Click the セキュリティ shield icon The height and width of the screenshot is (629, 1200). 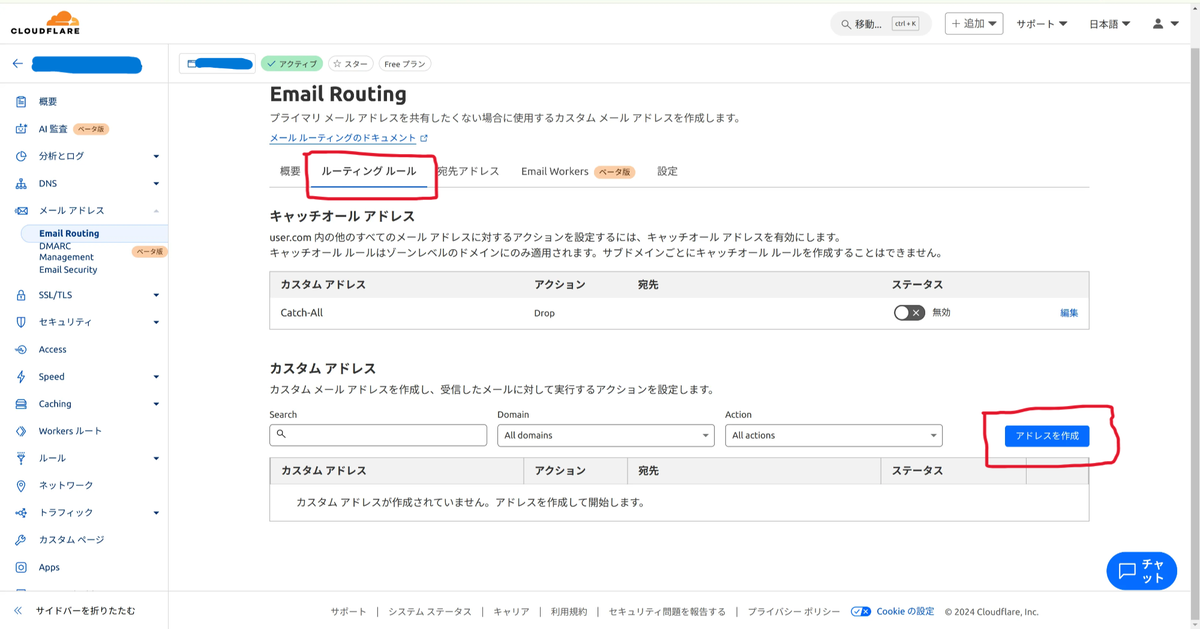[21, 322]
